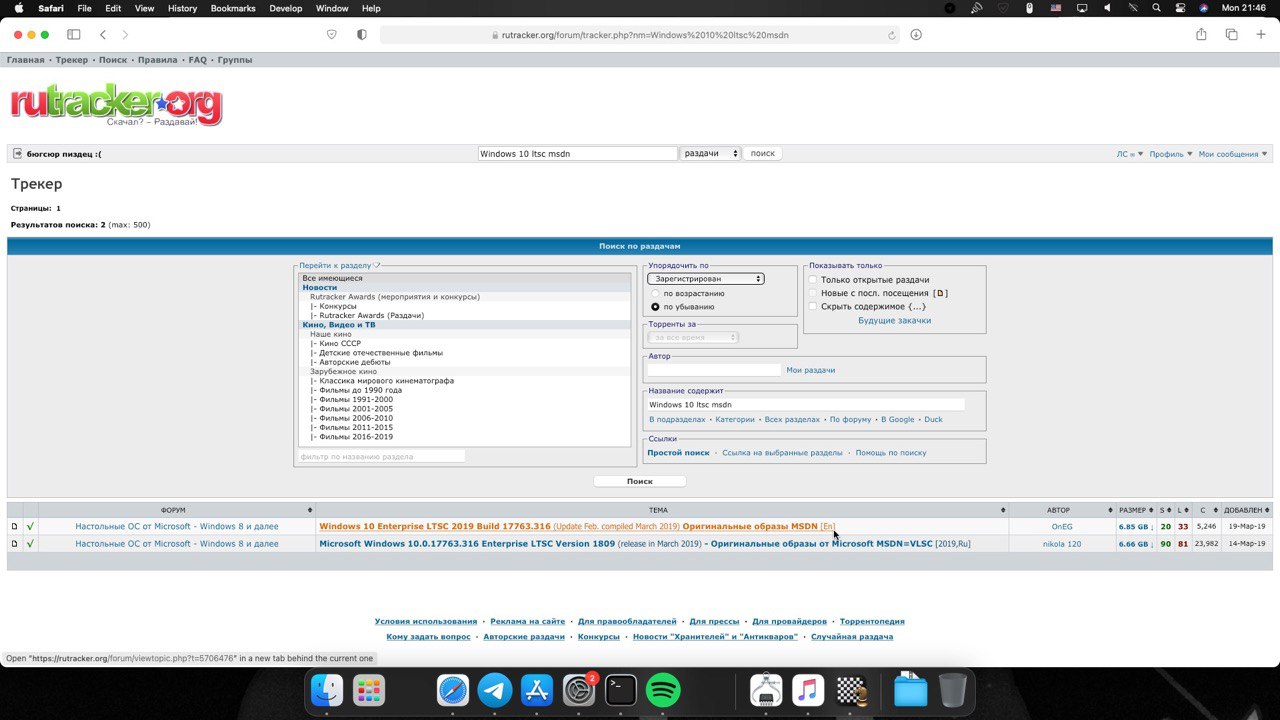The image size is (1280, 720).
Task: Click the volume icon in menu bar
Action: click(x=1107, y=8)
